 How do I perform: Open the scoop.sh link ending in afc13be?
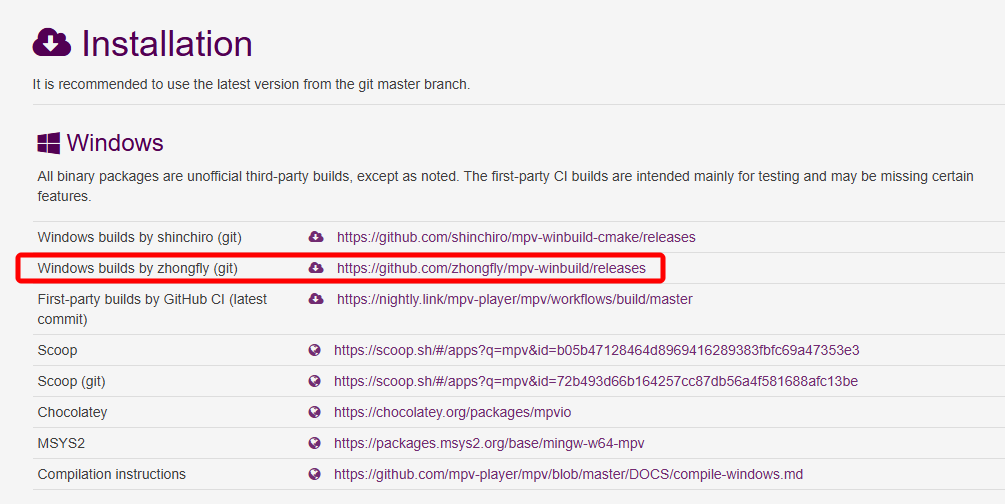pos(596,381)
